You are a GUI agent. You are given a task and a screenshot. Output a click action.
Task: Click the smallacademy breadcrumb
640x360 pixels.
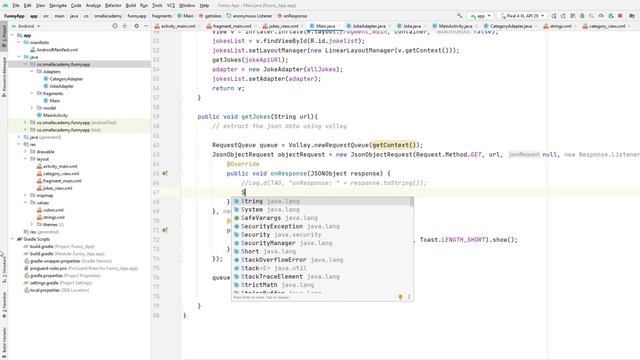pos(108,16)
